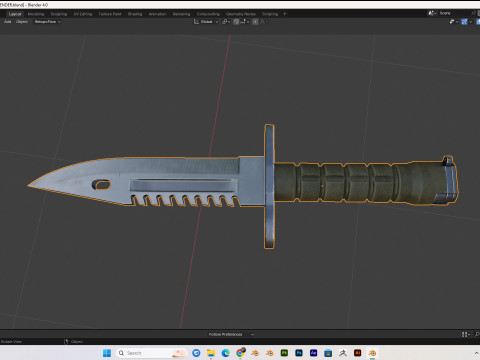Viewport: 480px width, 360px height.
Task: Open the bottom editor options dropdown icon
Action: click(x=466, y=334)
